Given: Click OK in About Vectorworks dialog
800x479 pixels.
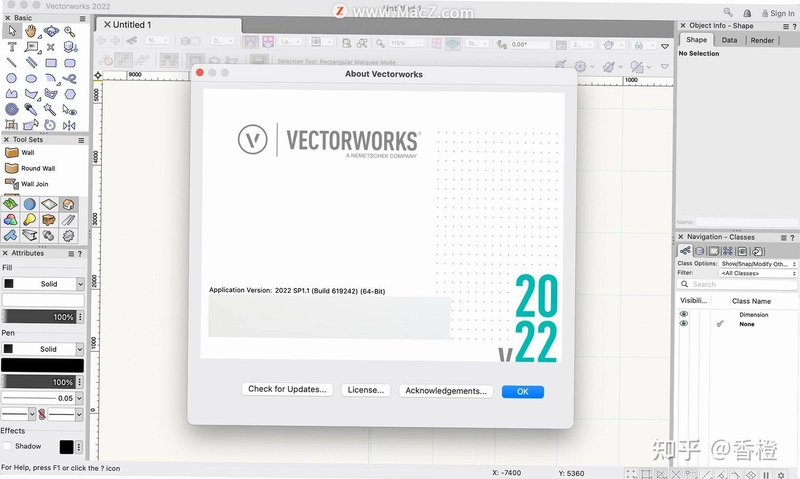Looking at the screenshot, I should (523, 391).
